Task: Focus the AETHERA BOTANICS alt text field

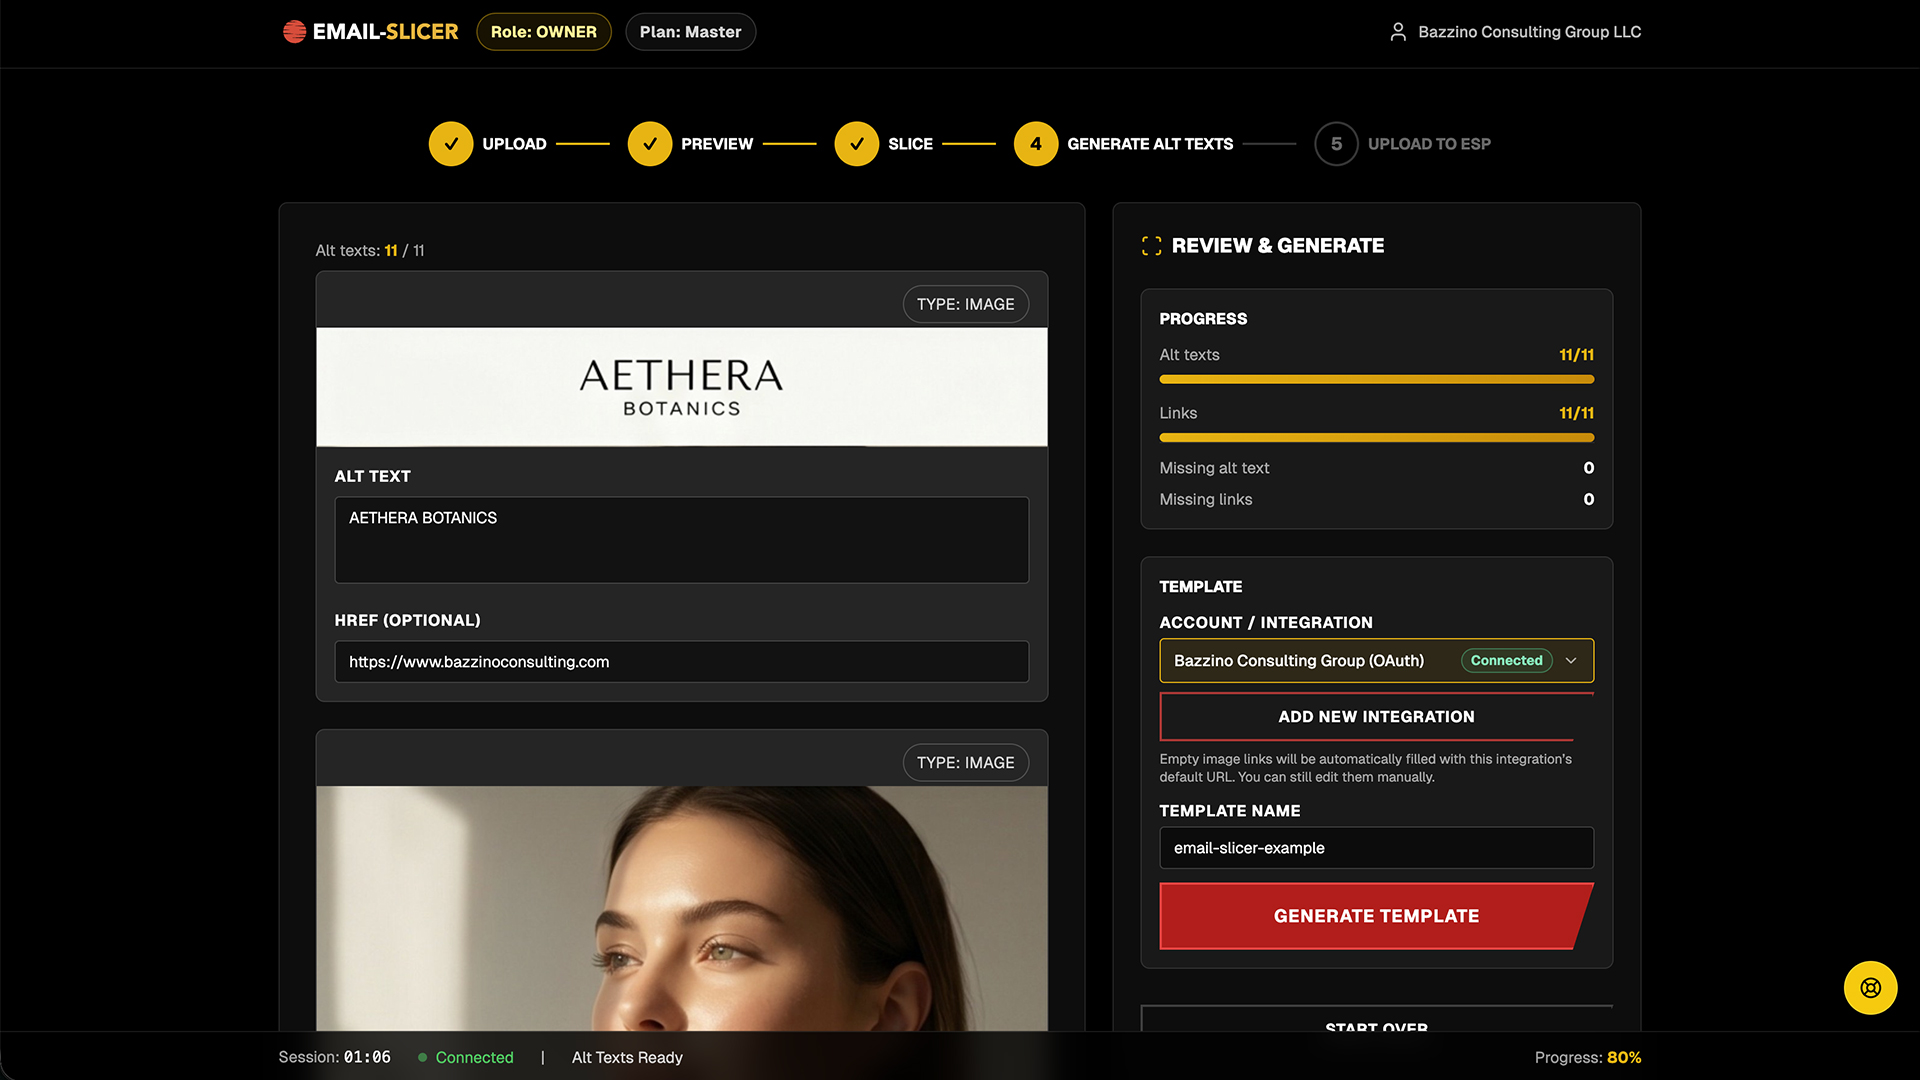Action: click(681, 540)
